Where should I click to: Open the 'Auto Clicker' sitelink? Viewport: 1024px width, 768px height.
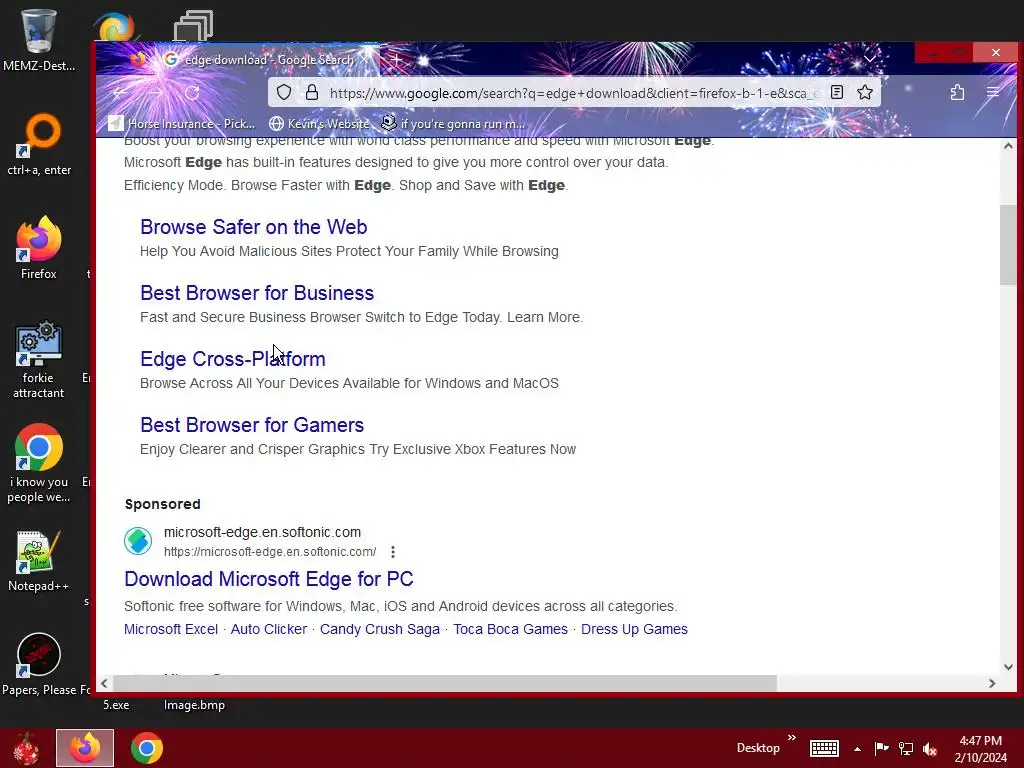coord(268,629)
